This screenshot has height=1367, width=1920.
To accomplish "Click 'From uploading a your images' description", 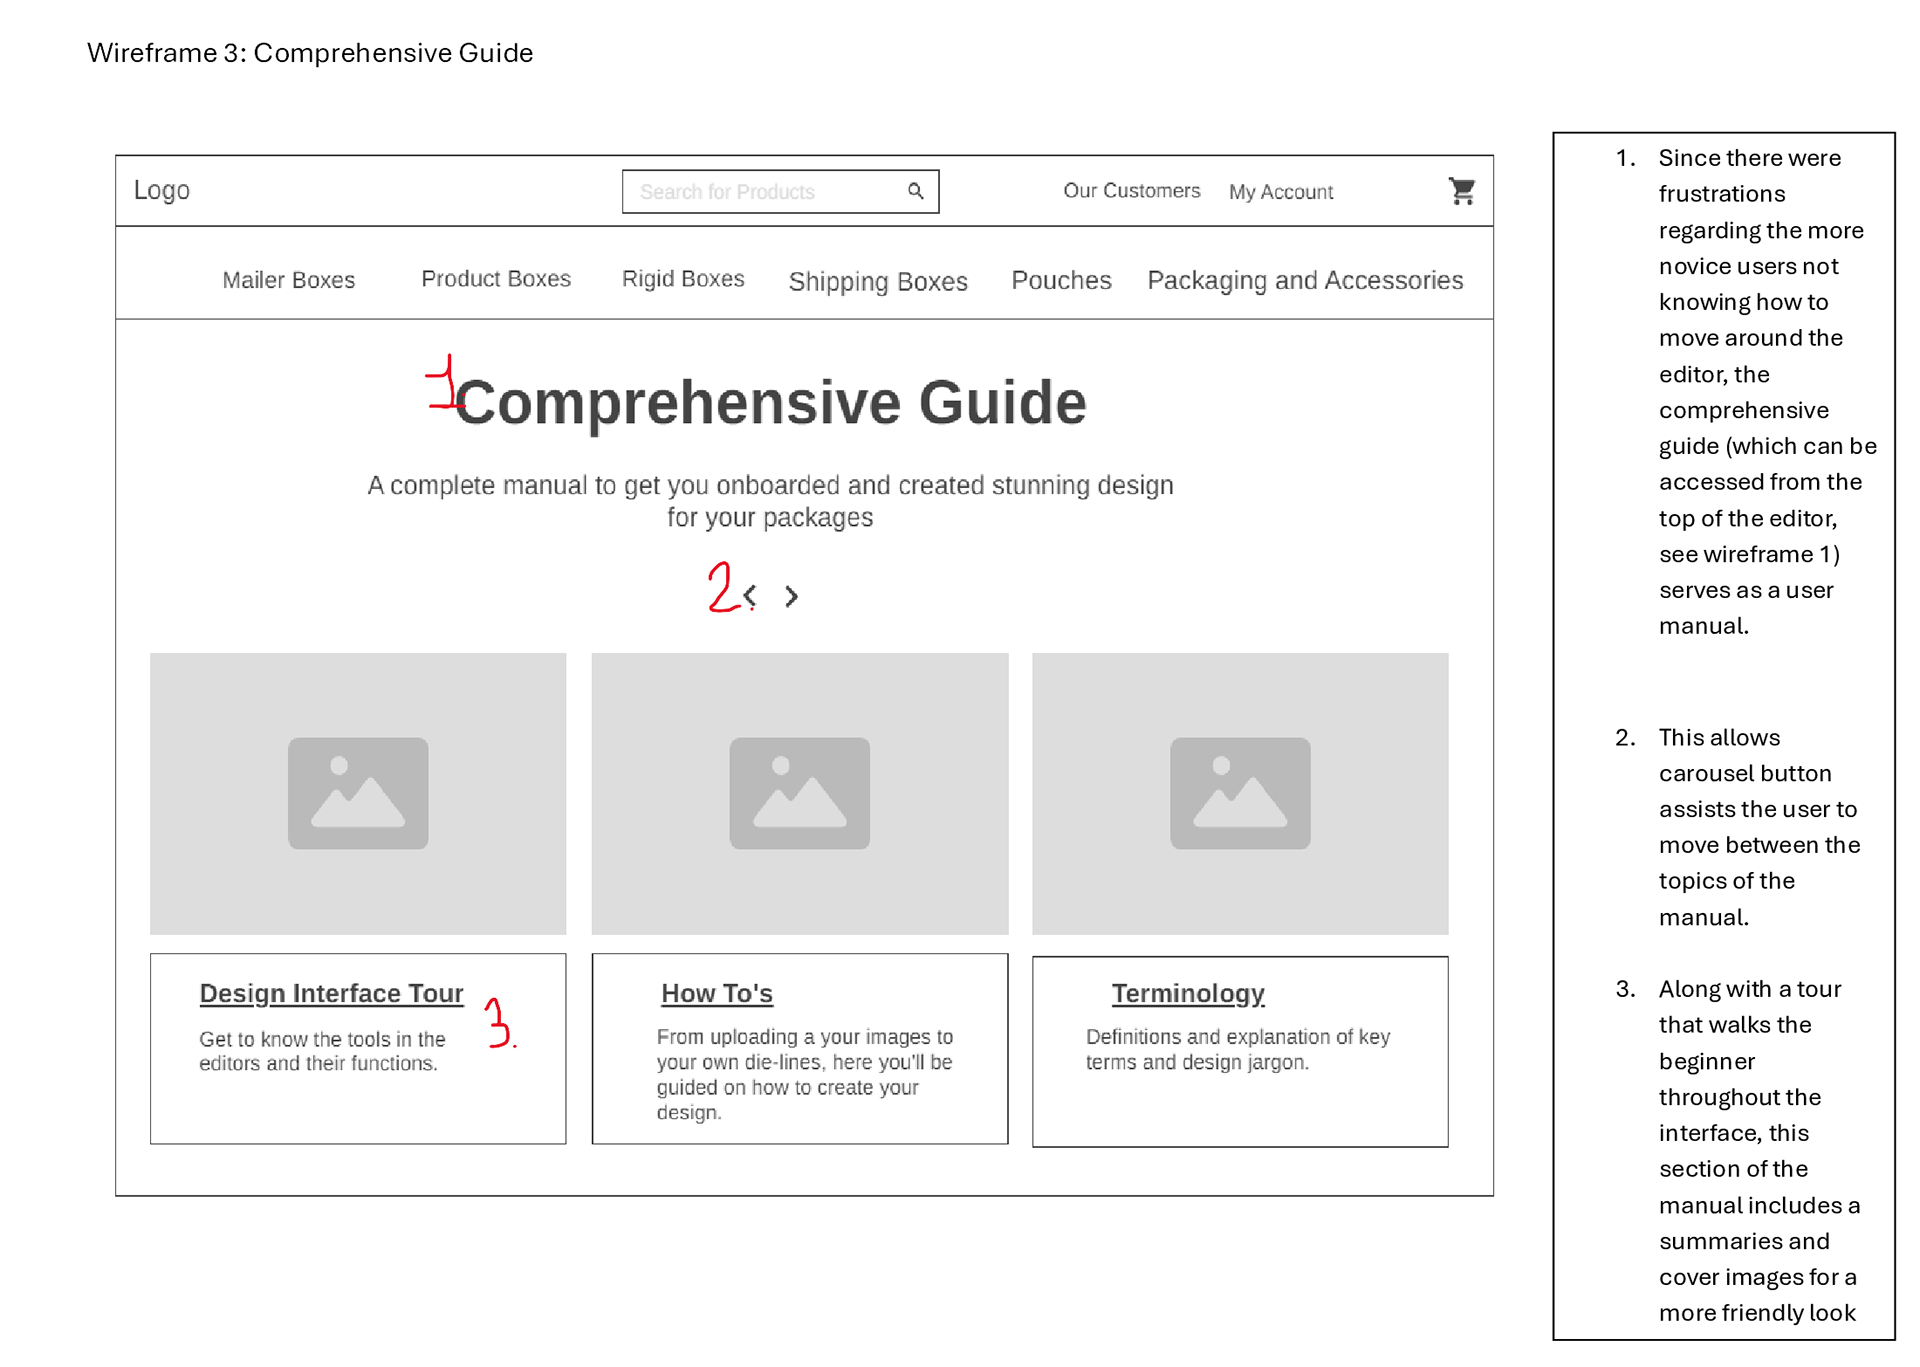I will pos(805,1074).
